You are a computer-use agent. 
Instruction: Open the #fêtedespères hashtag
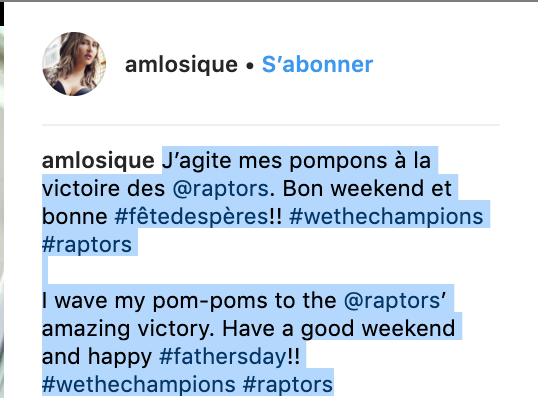point(191,217)
